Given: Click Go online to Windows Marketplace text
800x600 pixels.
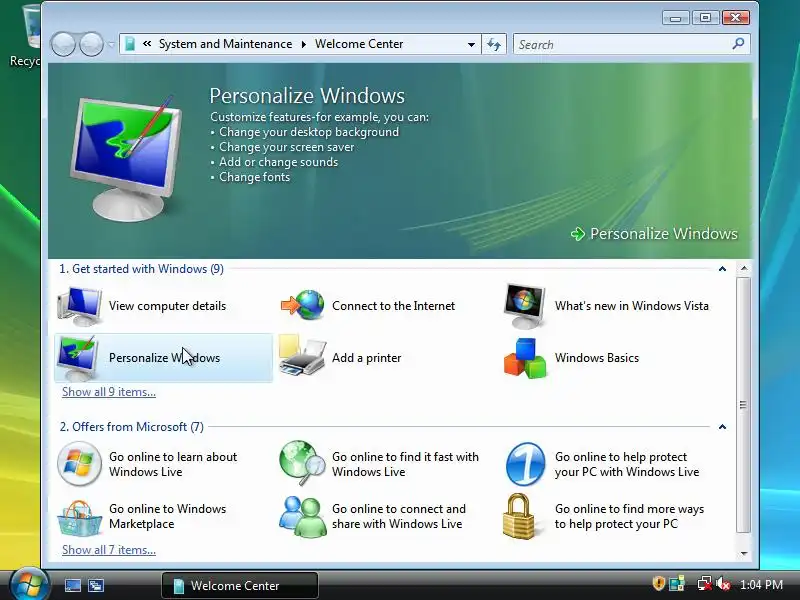Looking at the screenshot, I should (x=167, y=516).
